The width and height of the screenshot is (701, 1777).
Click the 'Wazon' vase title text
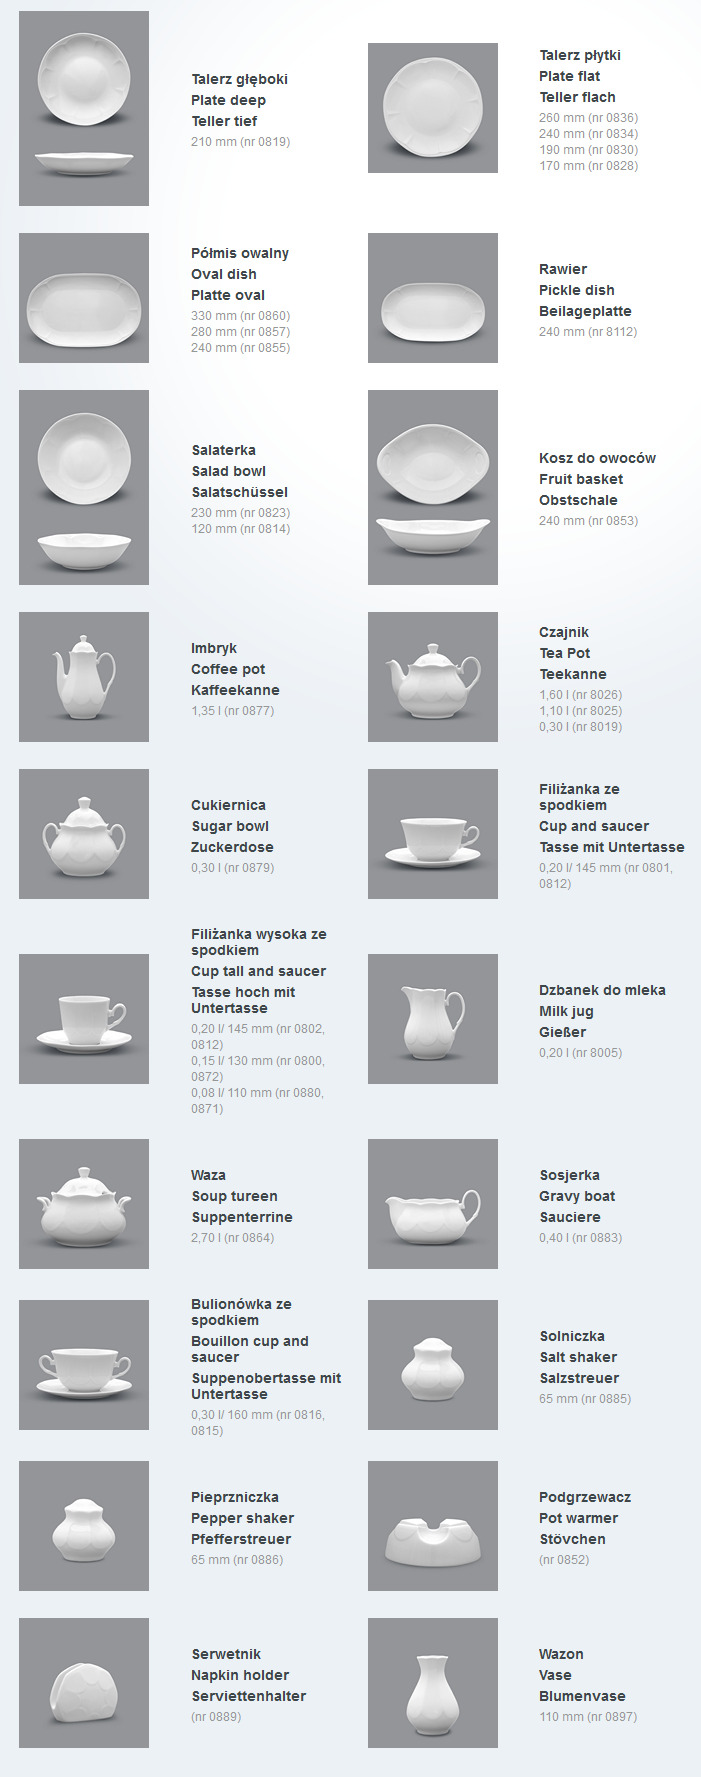pos(561,1654)
